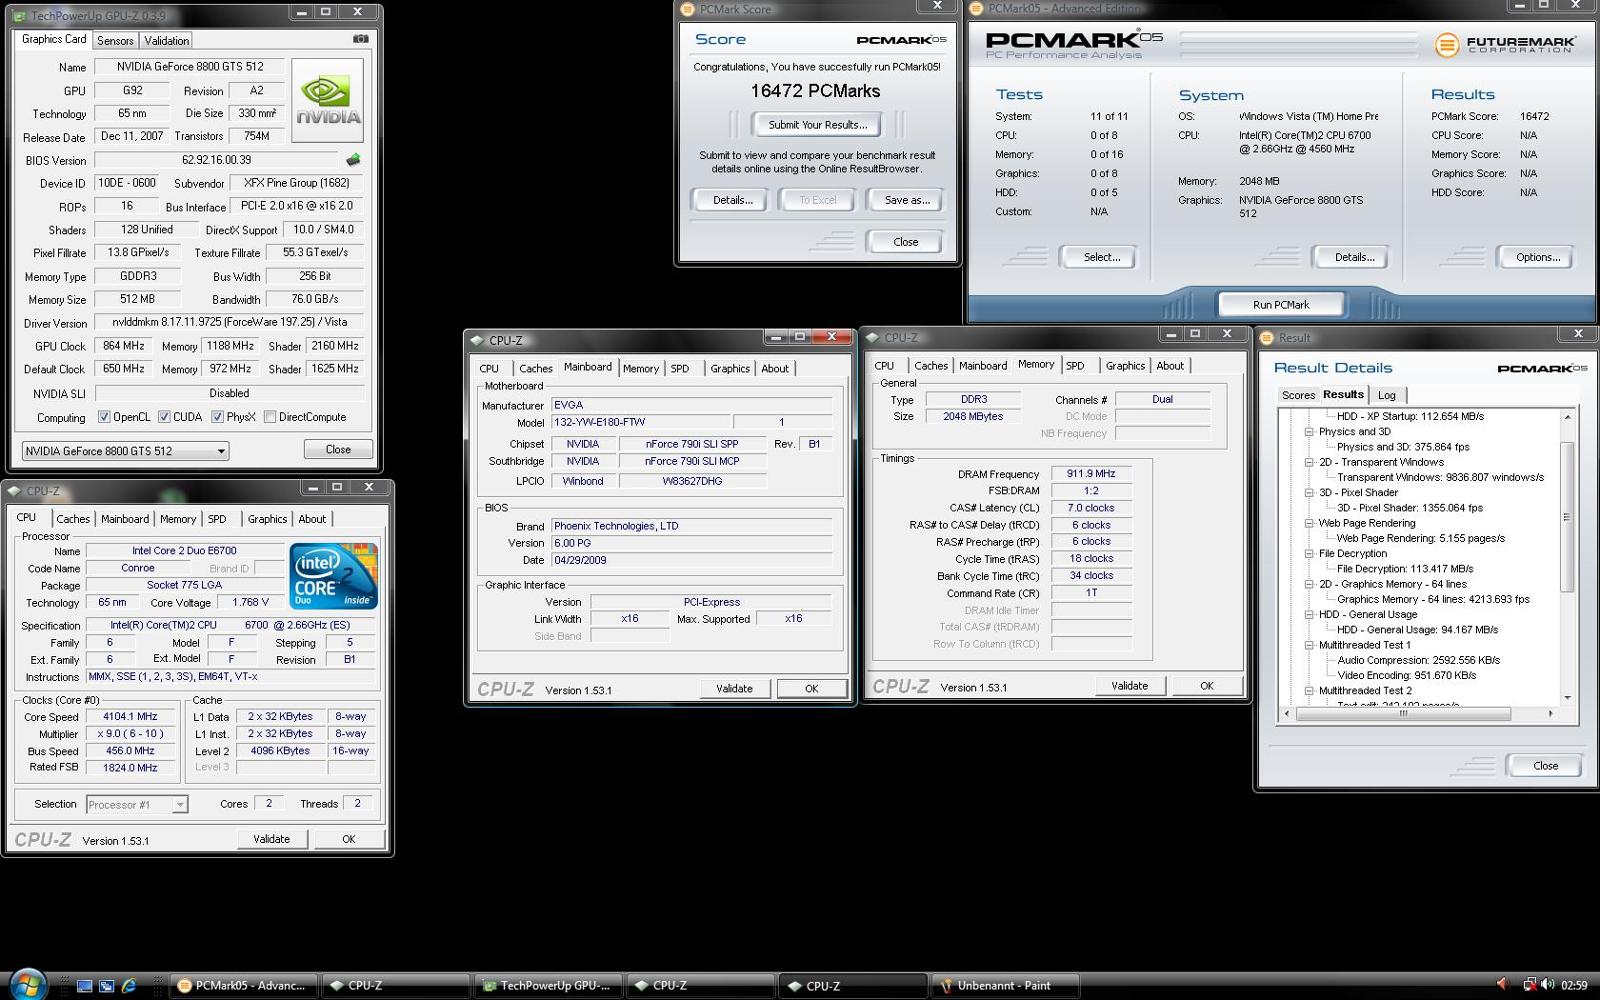Click scroll up arrow in Result Details list
This screenshot has width=1600, height=1000.
pos(1567,417)
